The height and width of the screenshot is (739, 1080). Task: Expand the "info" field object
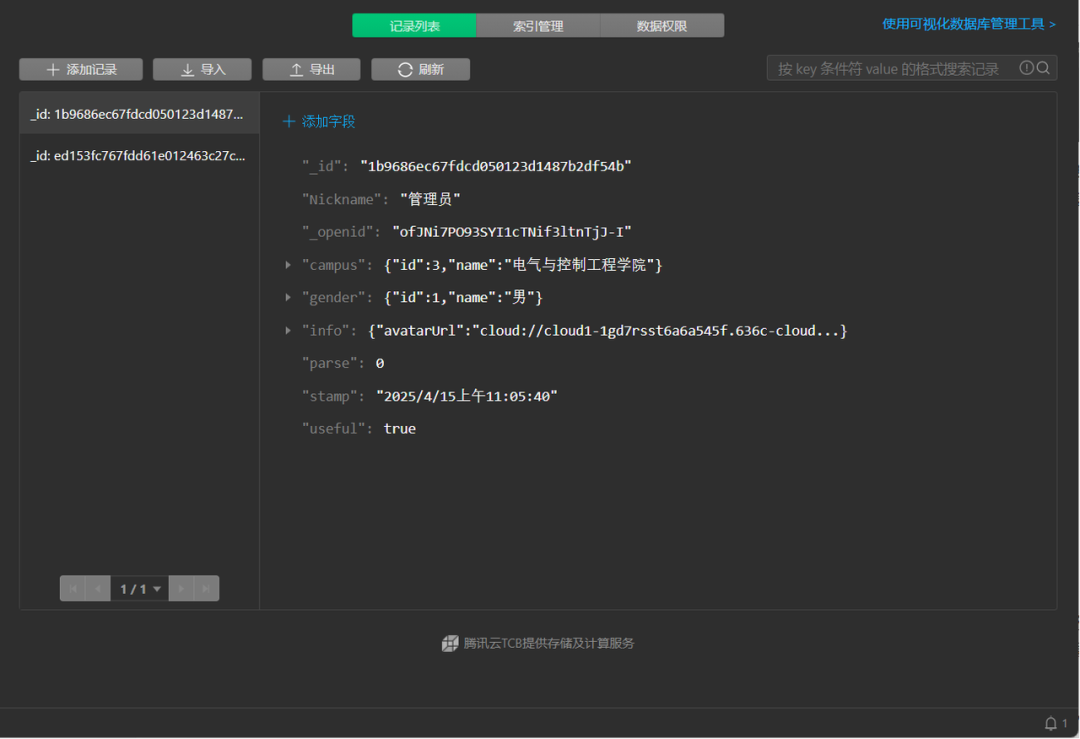pyautogui.click(x=289, y=330)
